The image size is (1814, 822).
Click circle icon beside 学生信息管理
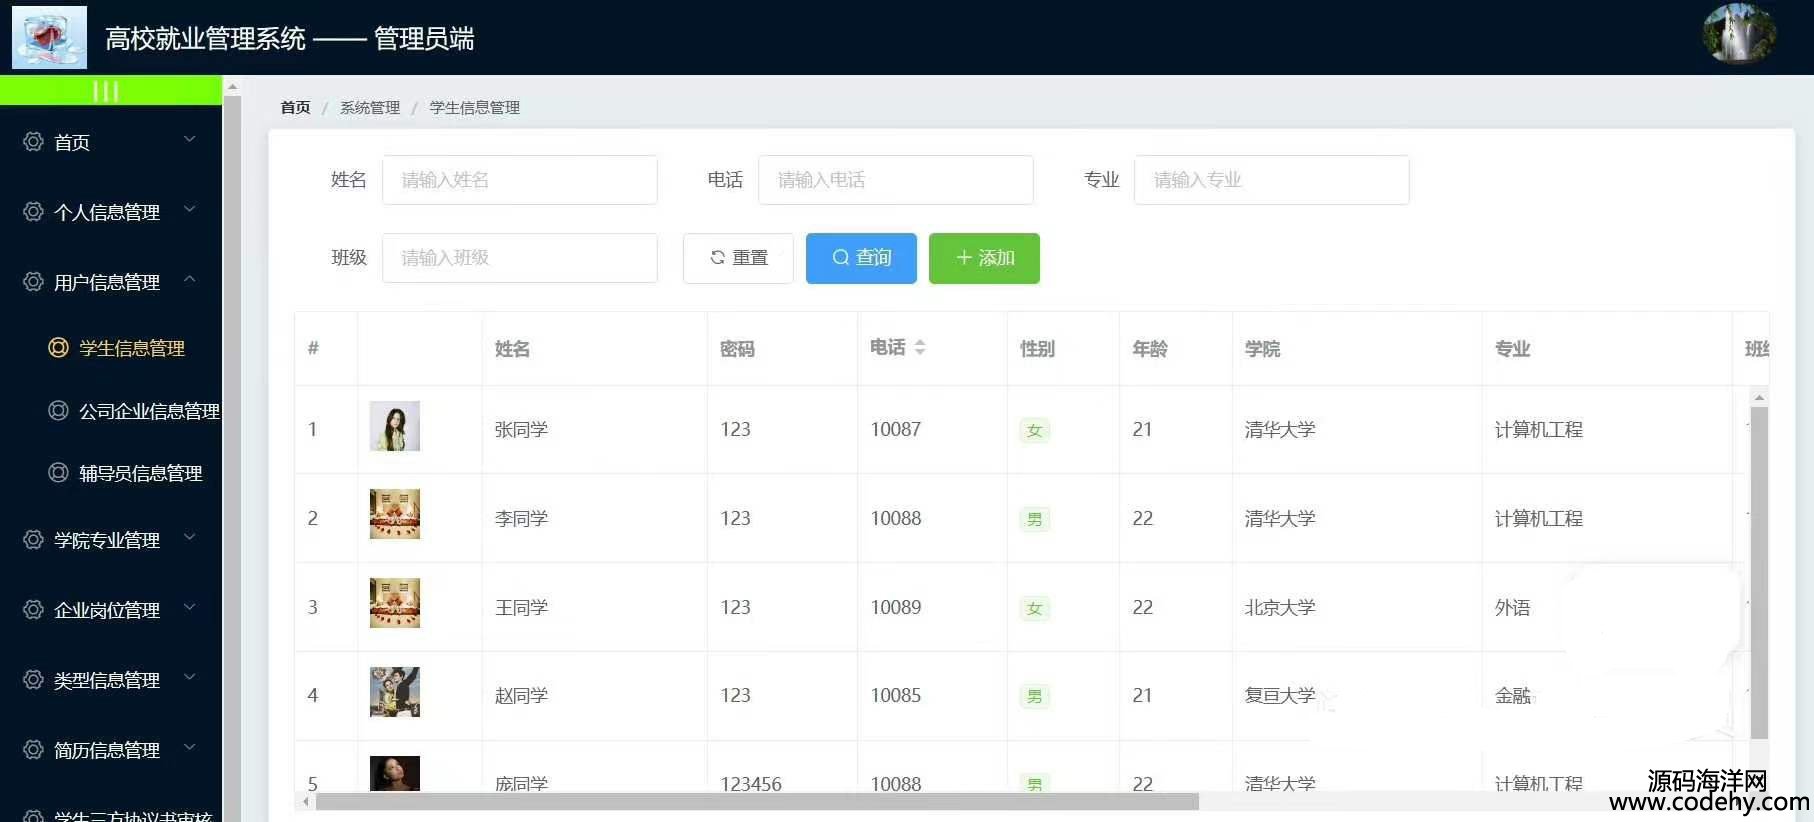tap(59, 348)
